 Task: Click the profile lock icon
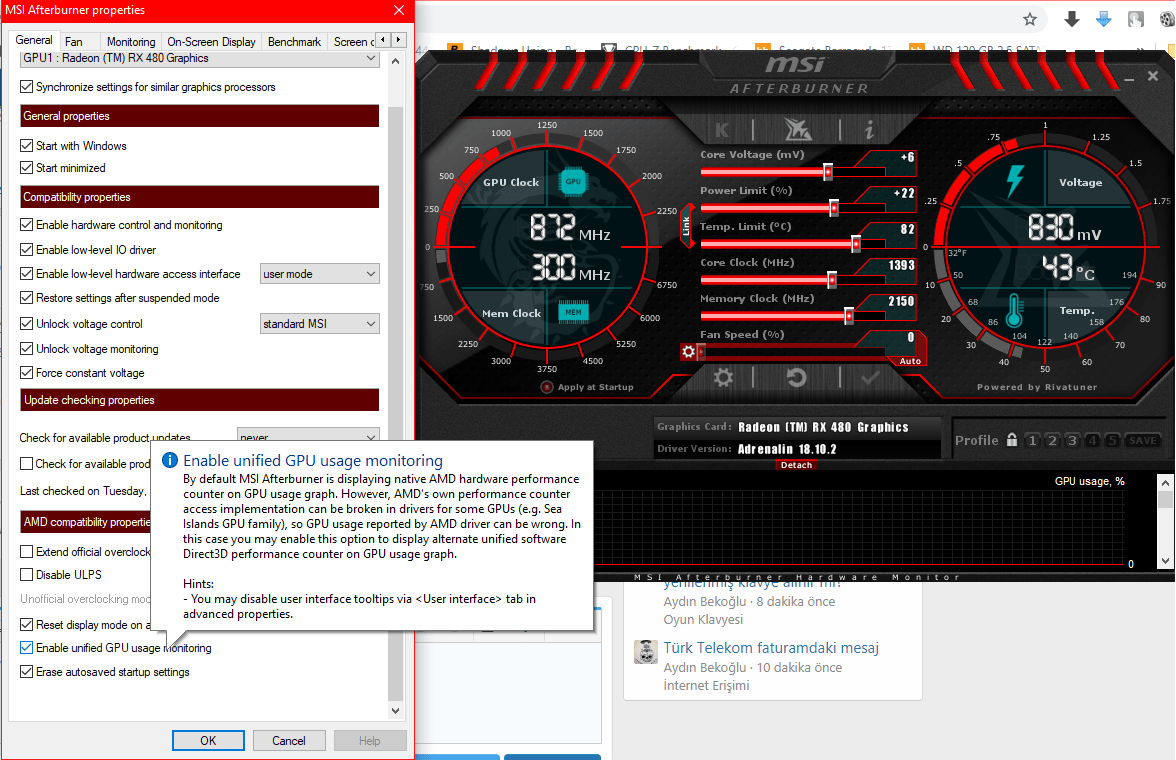coord(1012,440)
